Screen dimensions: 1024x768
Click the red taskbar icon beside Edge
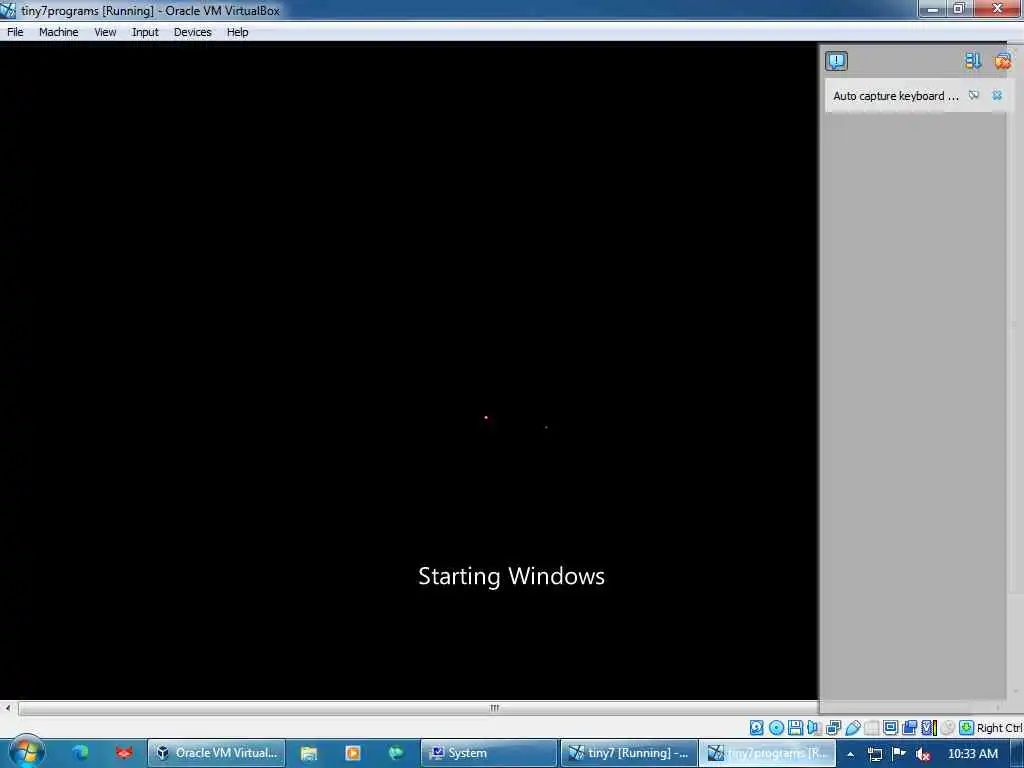click(x=123, y=753)
